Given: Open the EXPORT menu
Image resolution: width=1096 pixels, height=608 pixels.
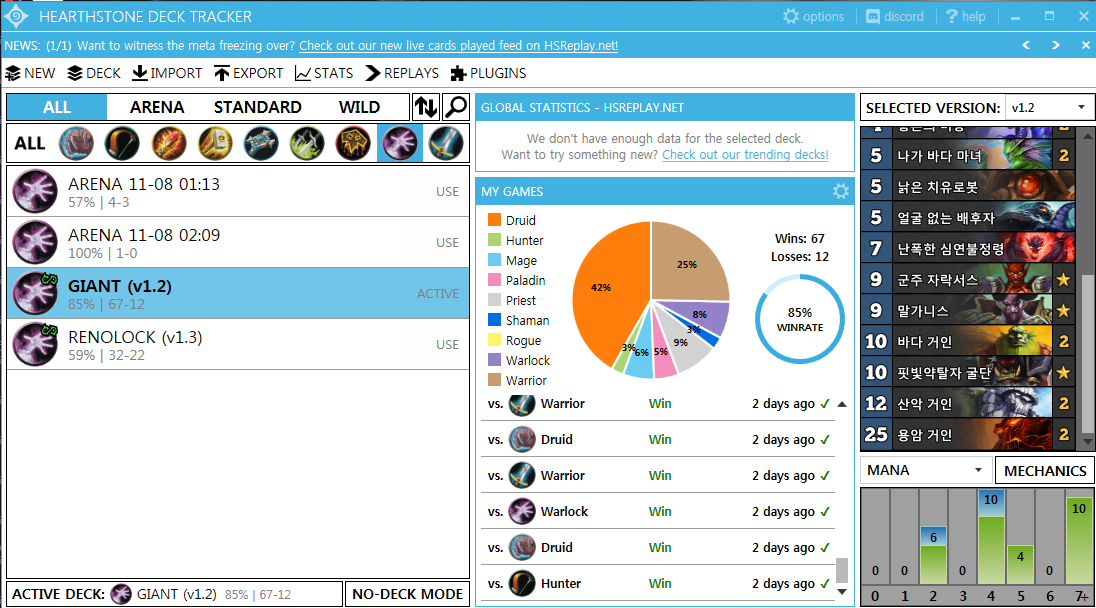Looking at the screenshot, I should (x=249, y=73).
